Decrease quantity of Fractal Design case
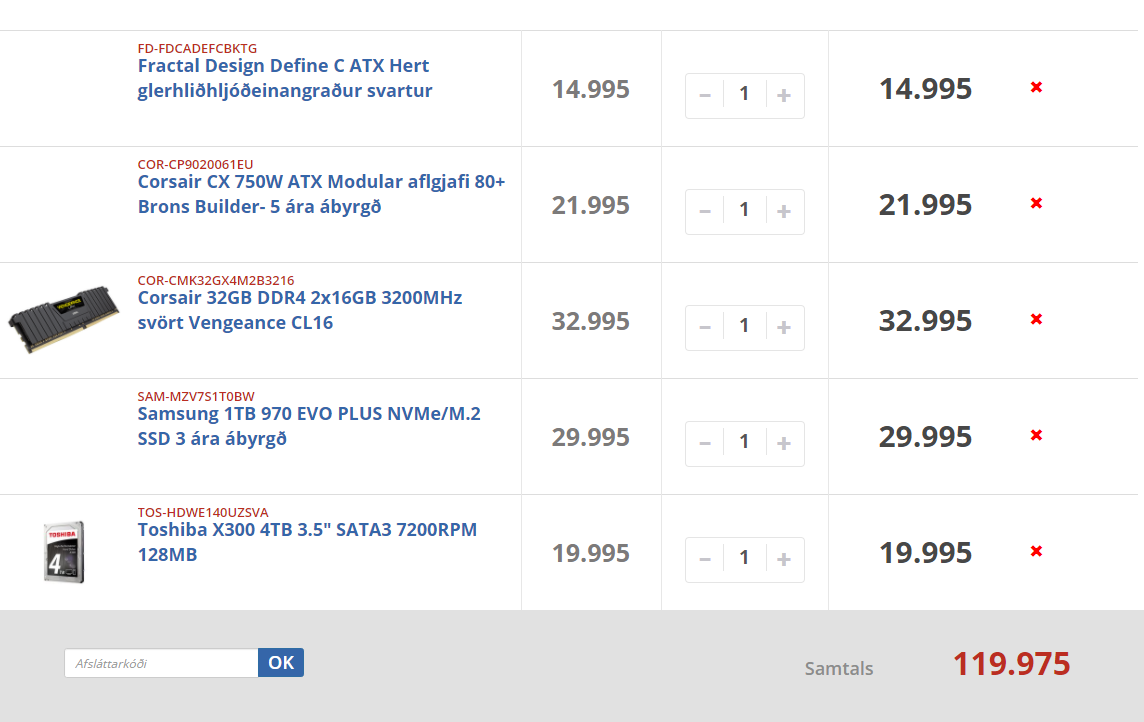Image resolution: width=1144 pixels, height=722 pixels. click(705, 95)
